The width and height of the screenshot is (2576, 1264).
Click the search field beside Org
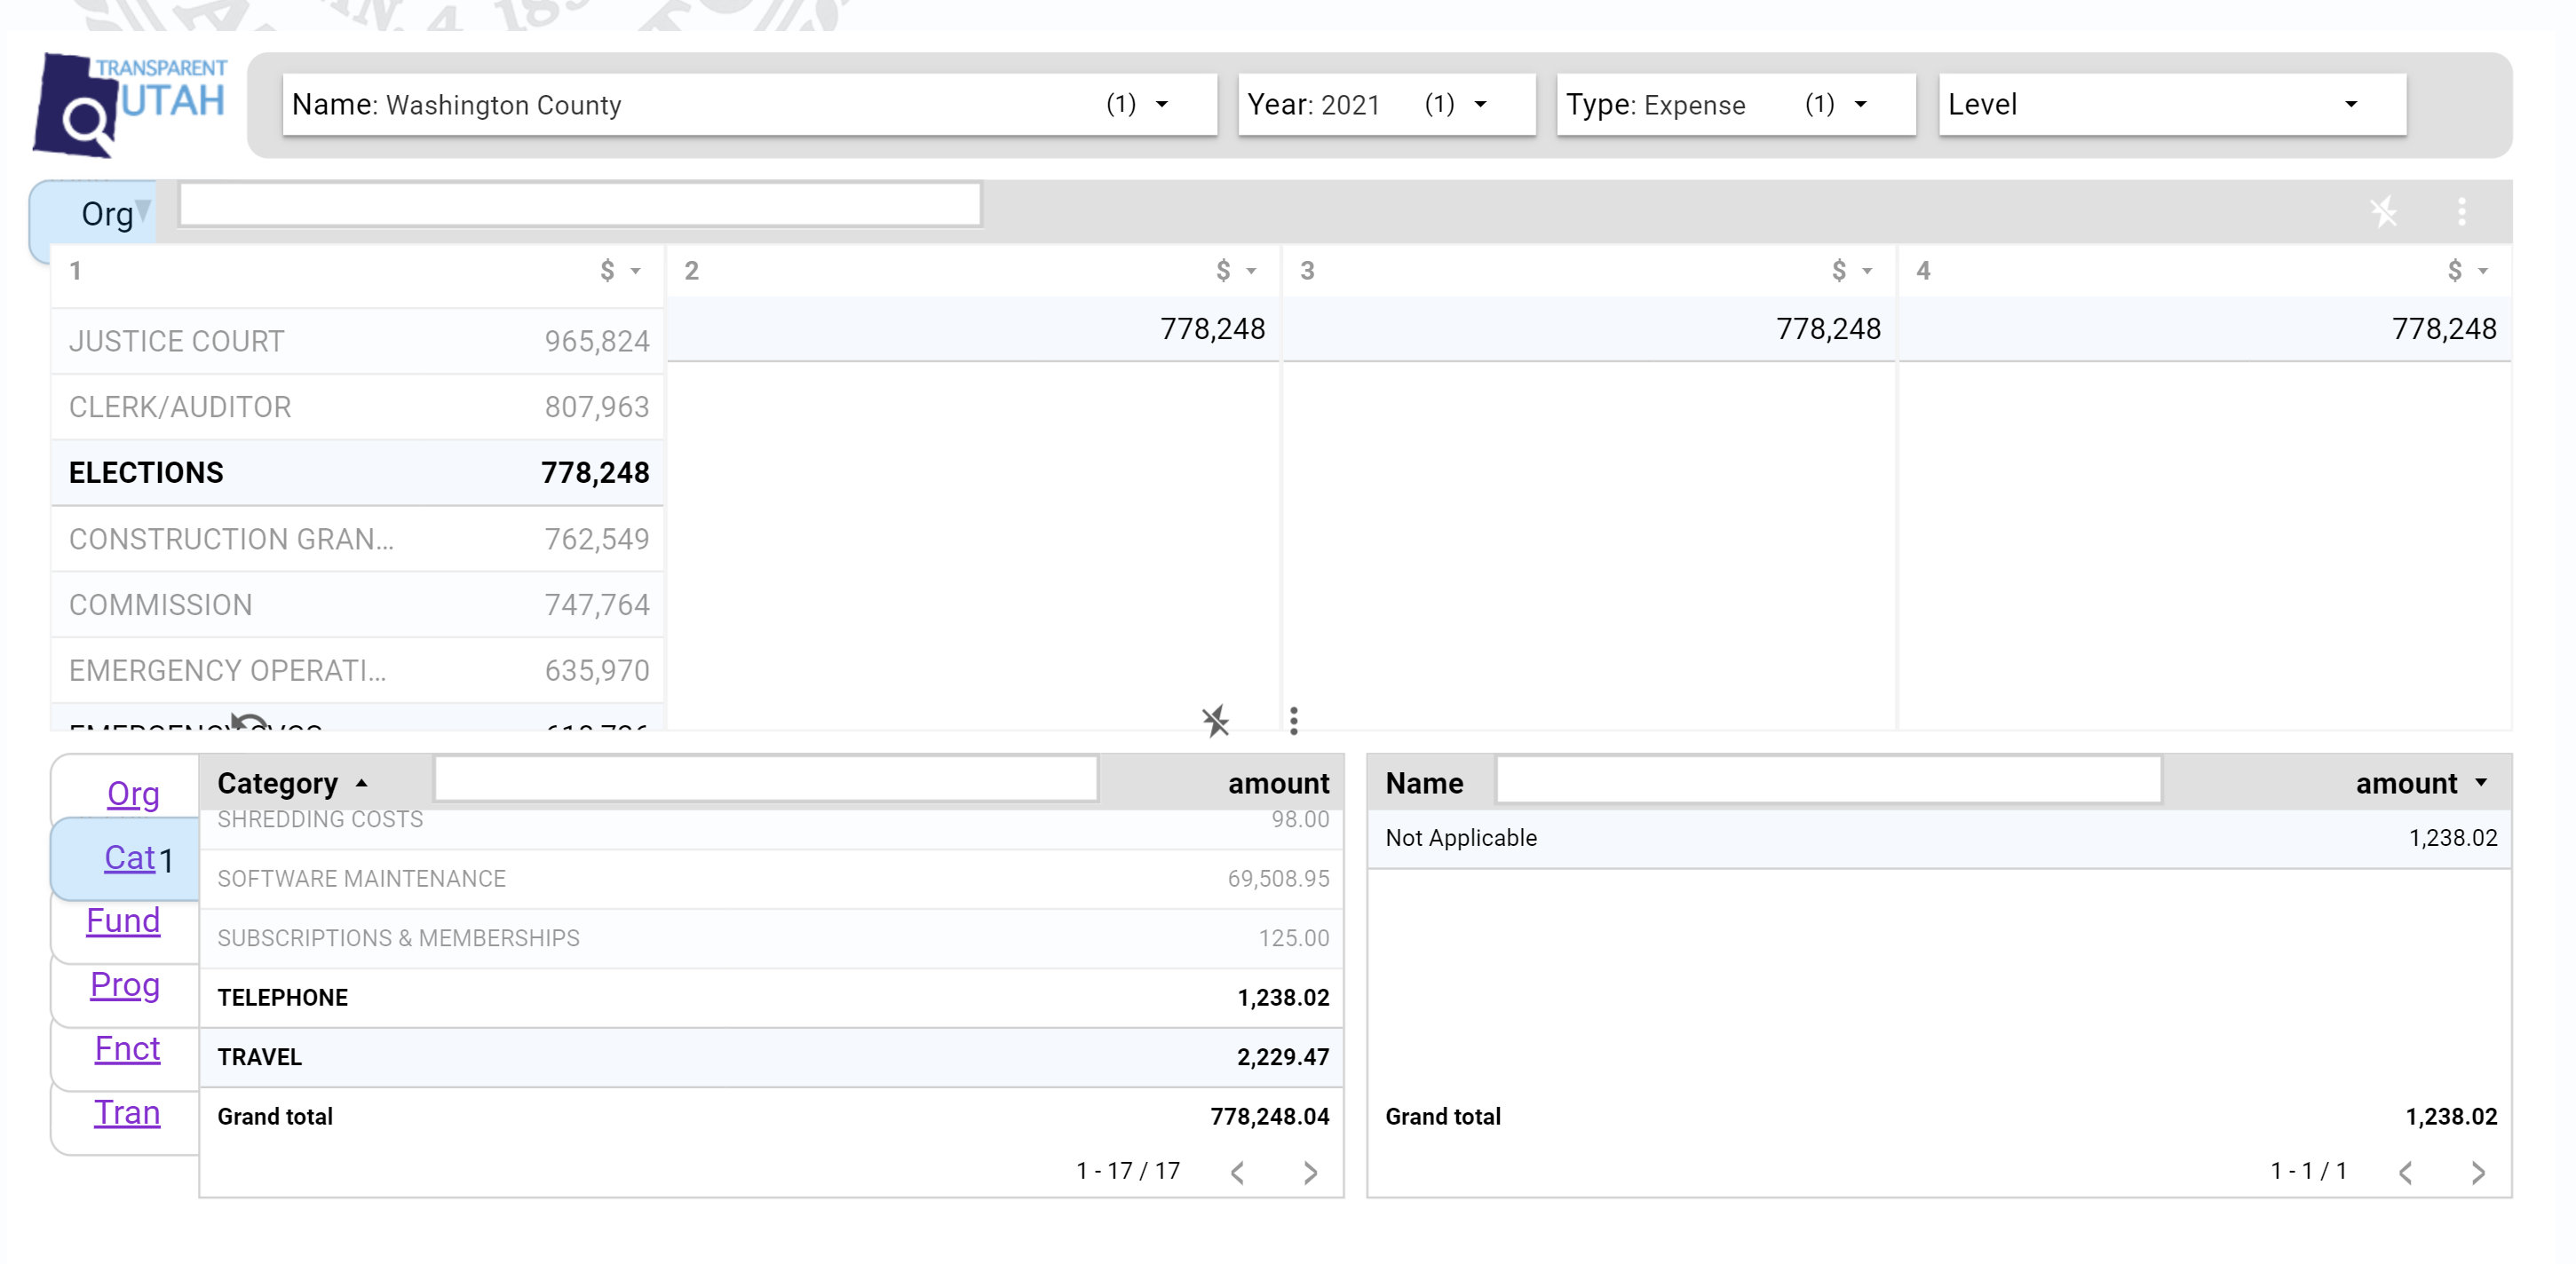point(580,205)
